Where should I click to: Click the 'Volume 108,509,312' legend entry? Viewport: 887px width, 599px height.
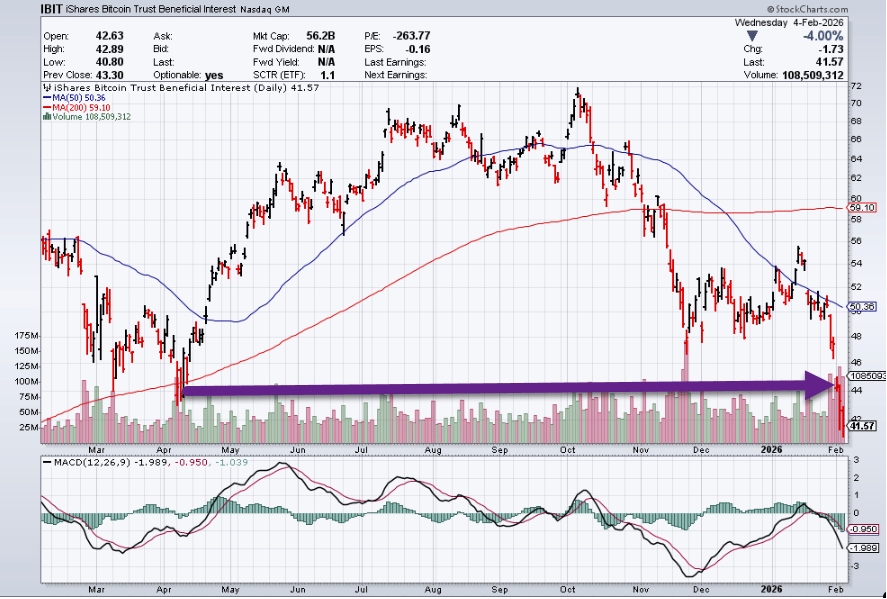pyautogui.click(x=92, y=117)
